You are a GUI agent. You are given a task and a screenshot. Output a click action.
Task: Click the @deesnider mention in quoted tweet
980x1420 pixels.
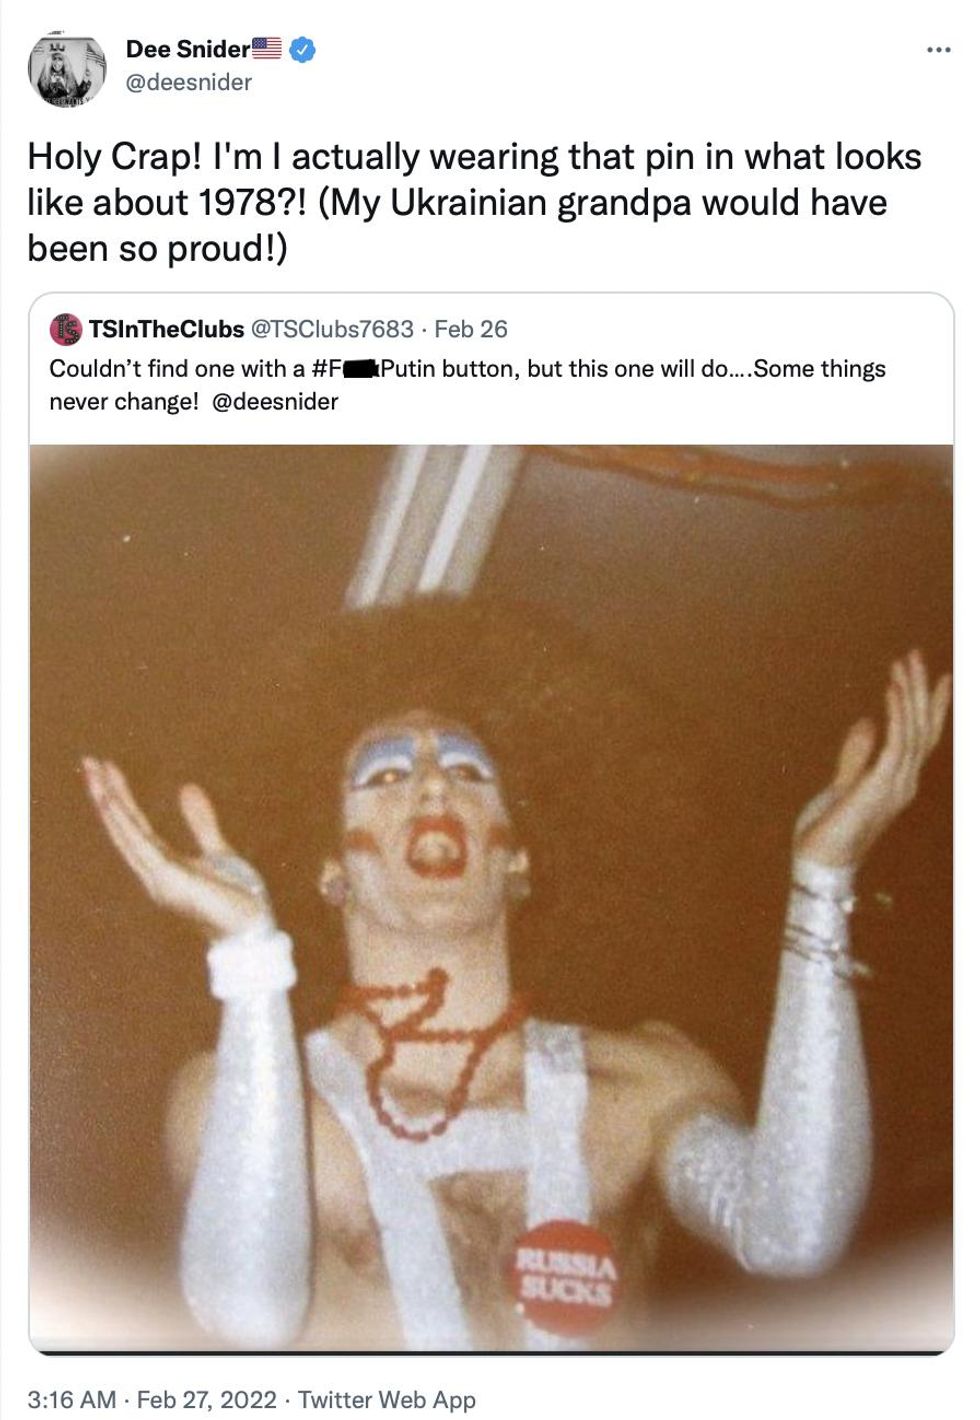pos(276,402)
